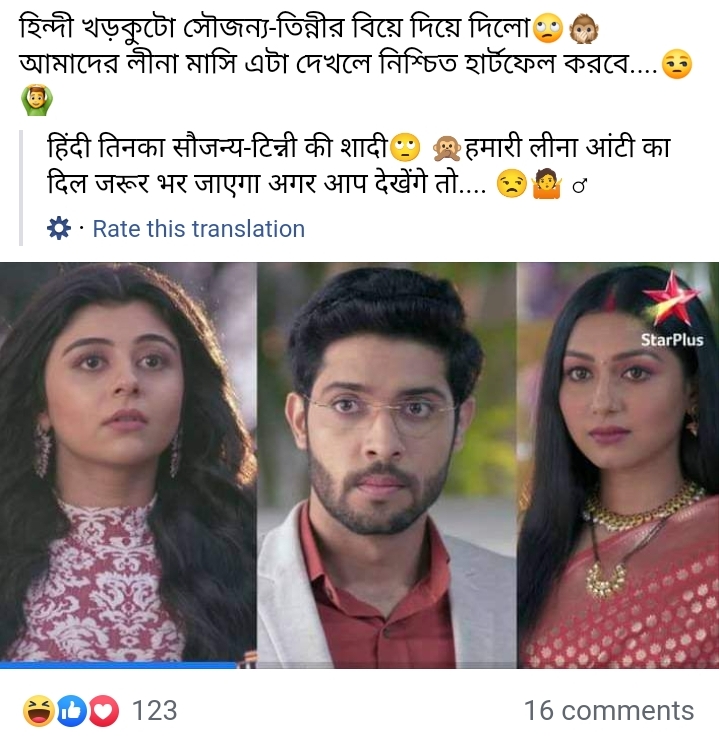Open the 16 comments link
The height and width of the screenshot is (745, 719).
click(x=609, y=710)
